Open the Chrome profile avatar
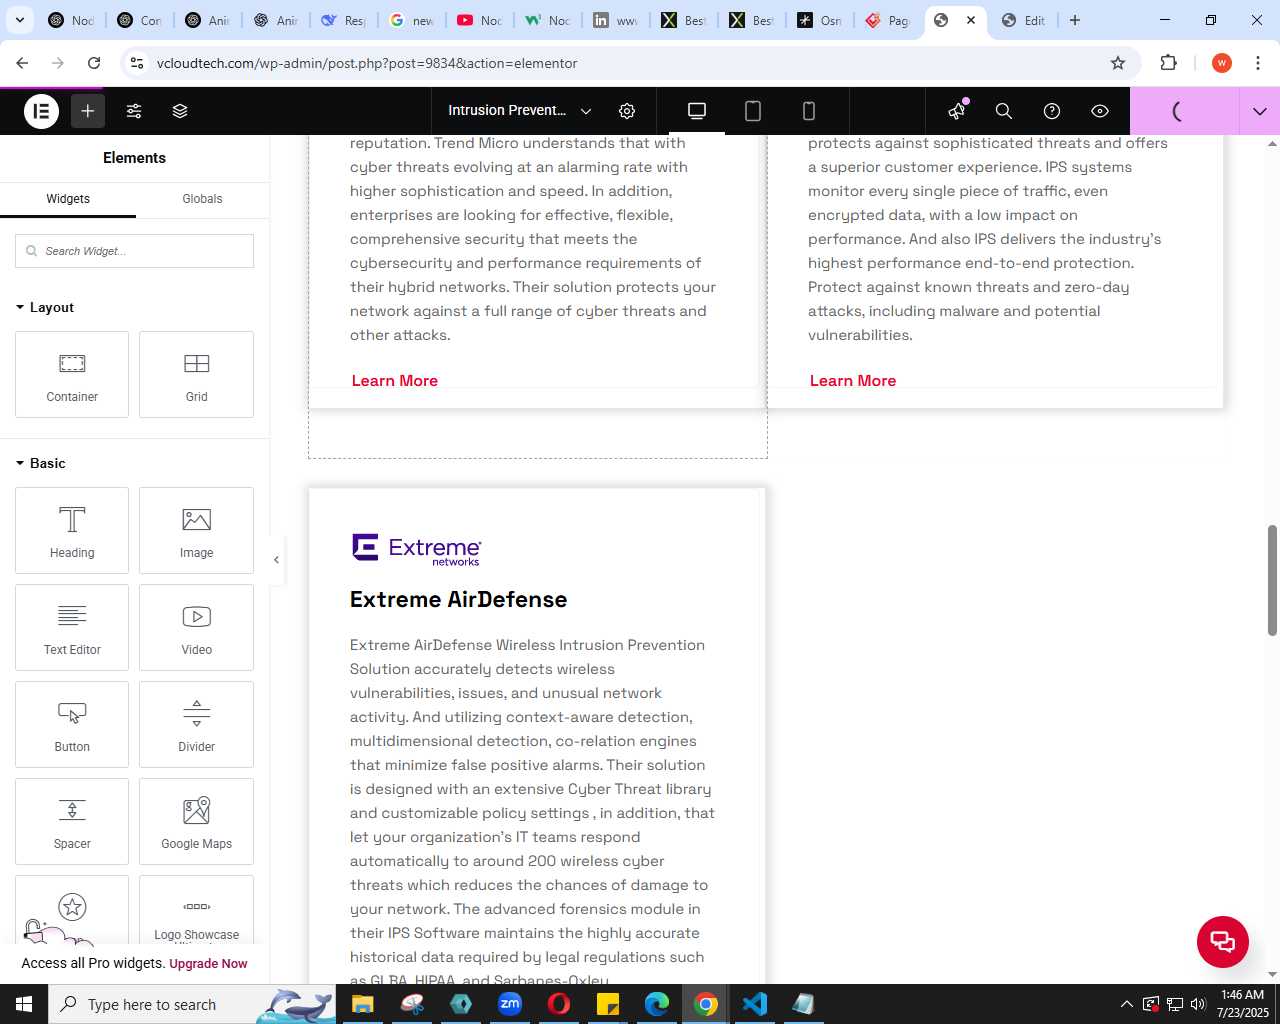 1222,63
